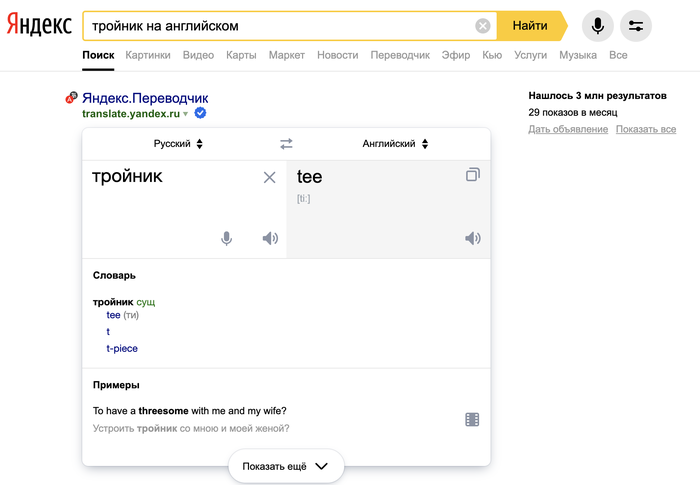
Task: Listen to Russian source pronunciation
Action: pyautogui.click(x=270, y=238)
